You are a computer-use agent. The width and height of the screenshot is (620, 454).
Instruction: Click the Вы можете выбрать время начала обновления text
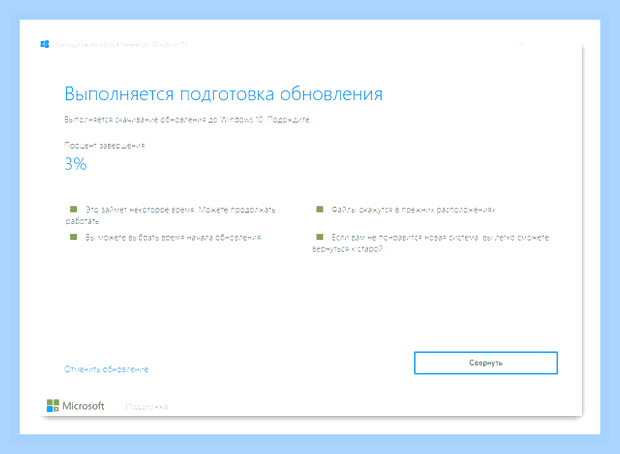173,237
